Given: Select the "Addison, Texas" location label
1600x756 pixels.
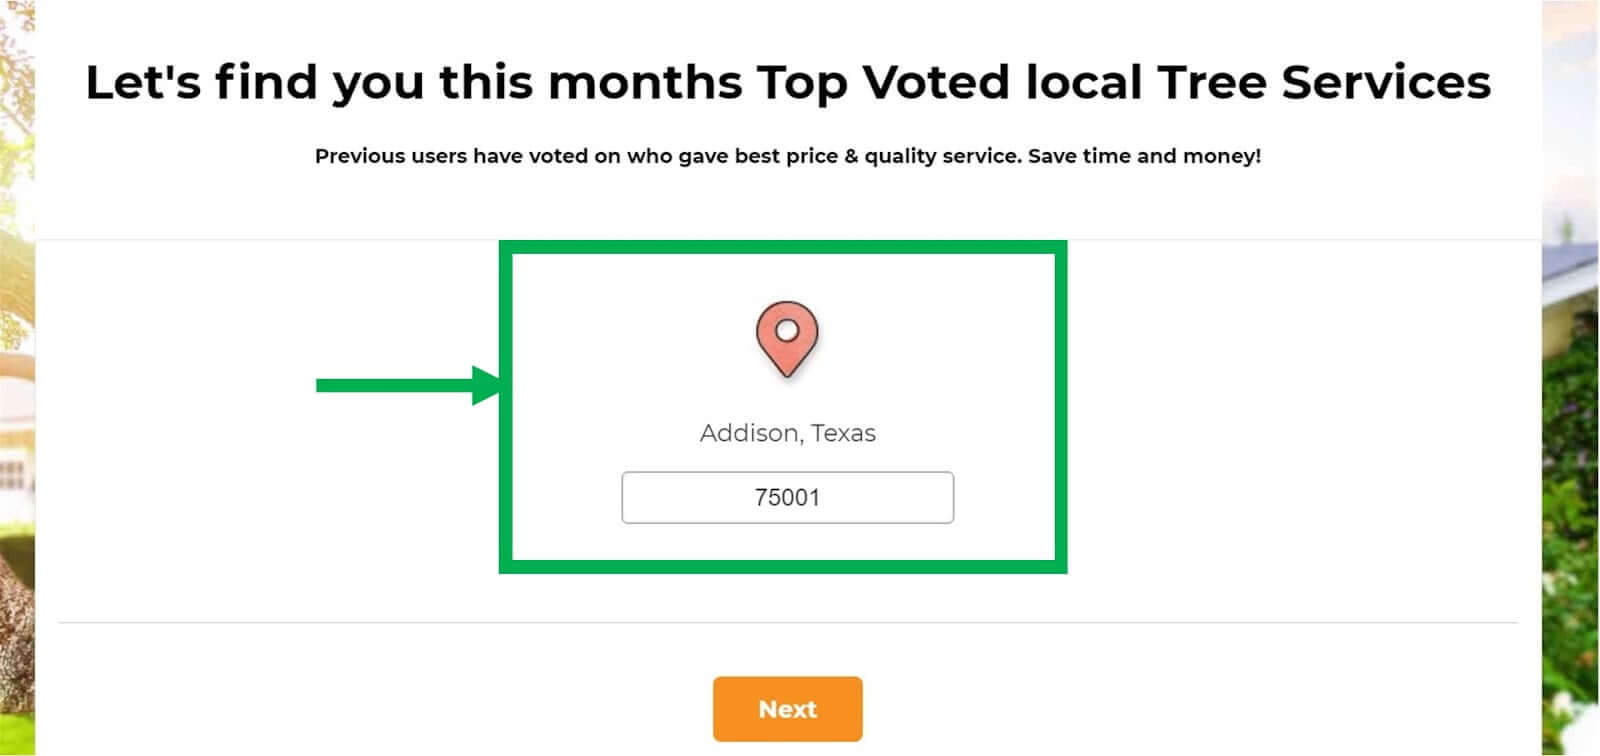Looking at the screenshot, I should click(788, 433).
